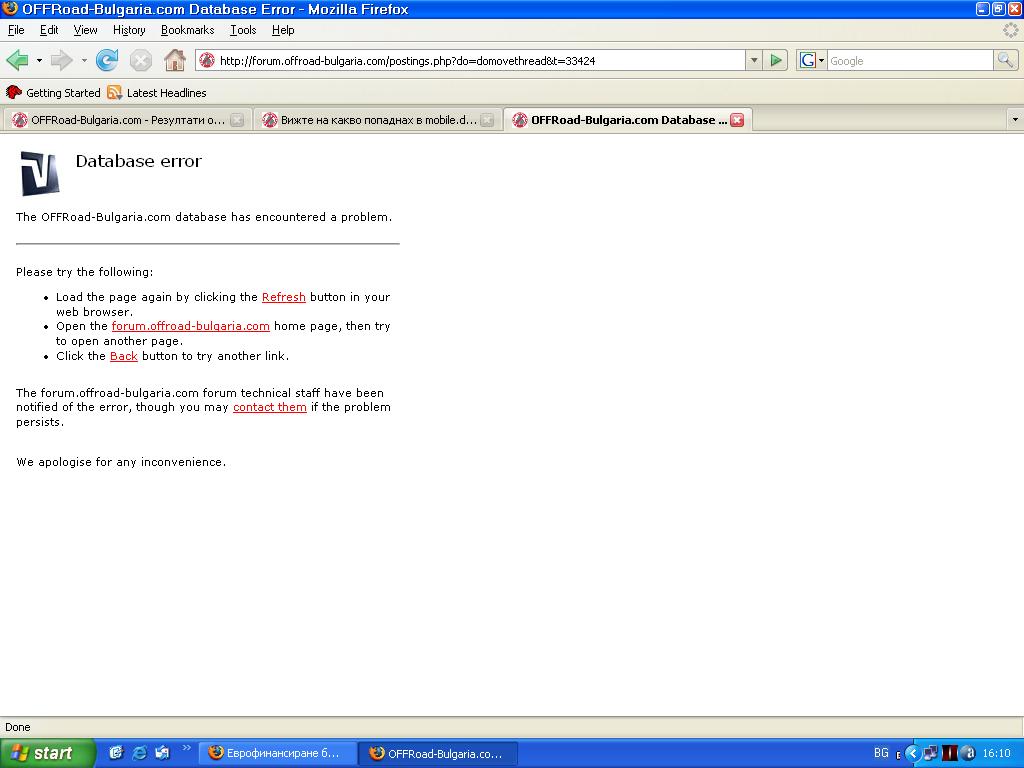1024x768 pixels.
Task: Click the Firefox title bar icon
Action: [x=10, y=9]
